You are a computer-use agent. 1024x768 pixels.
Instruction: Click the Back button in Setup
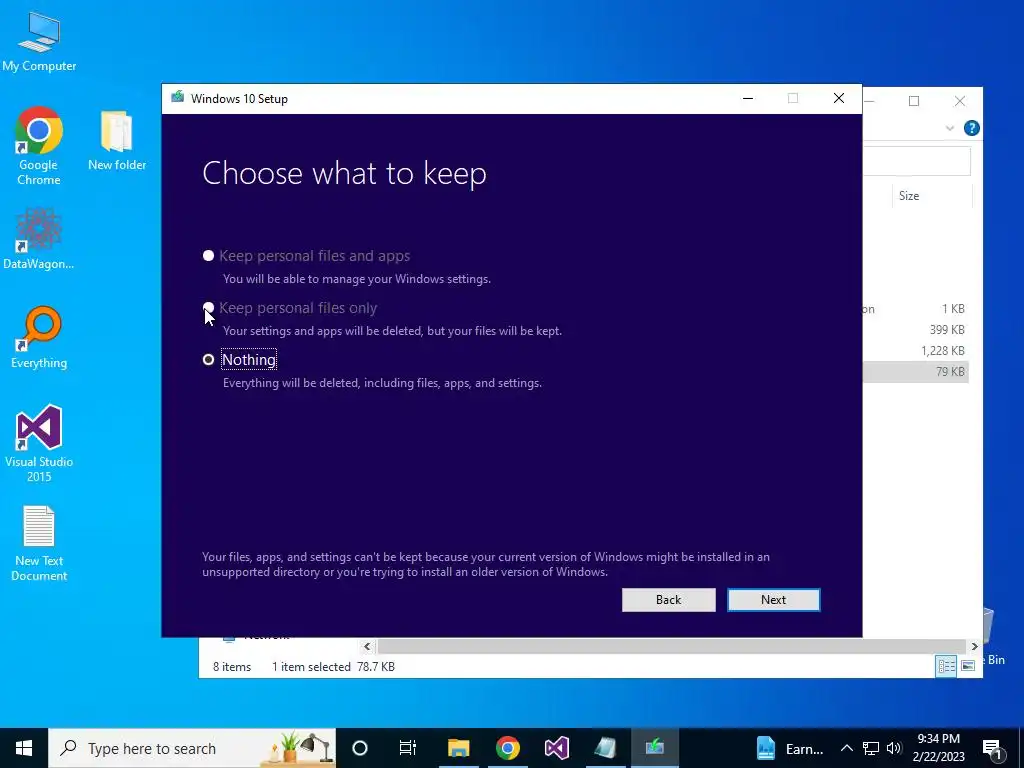coord(668,600)
